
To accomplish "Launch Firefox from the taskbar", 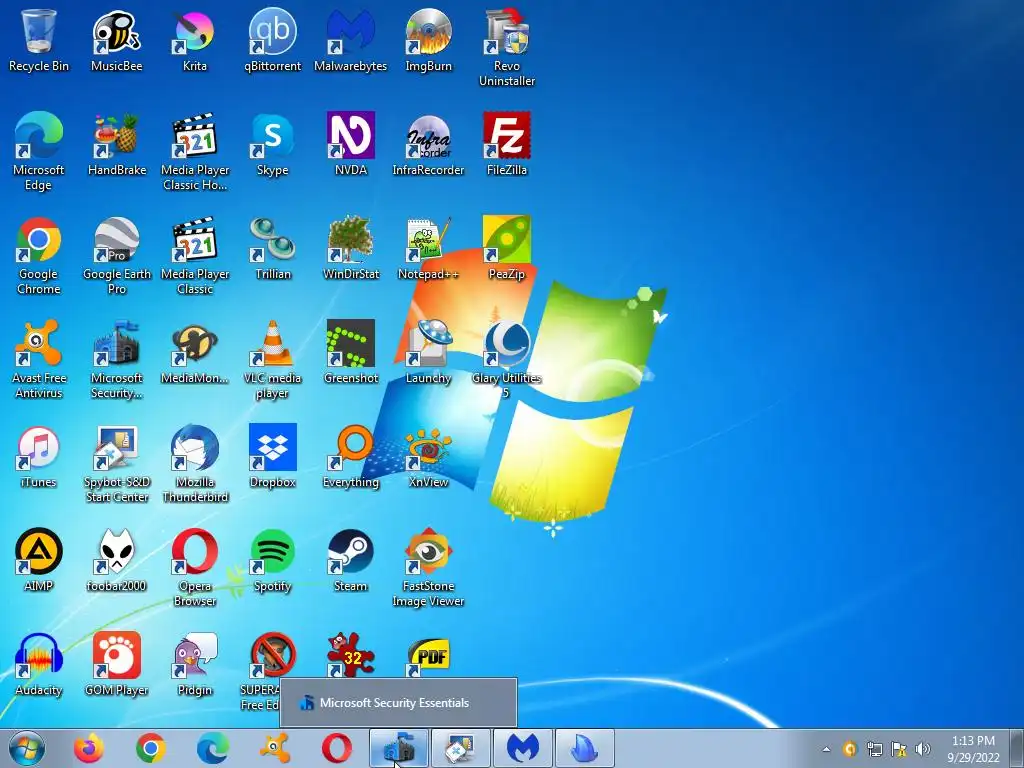I will click(x=89, y=748).
